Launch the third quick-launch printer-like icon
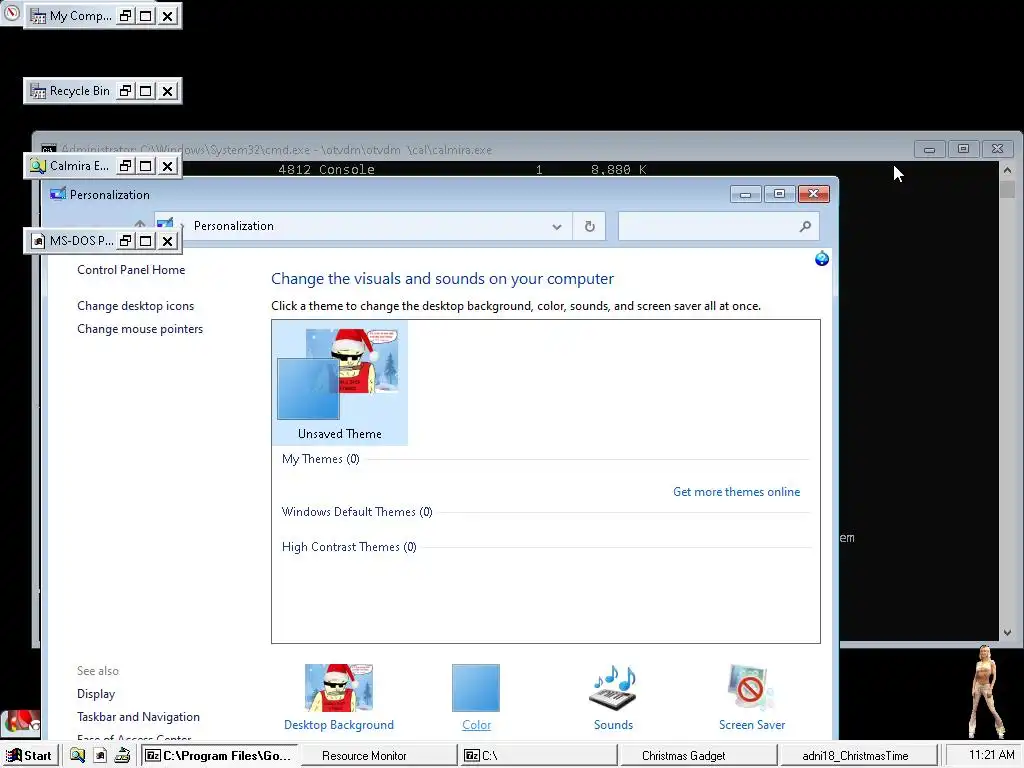1024x768 pixels. pos(122,756)
